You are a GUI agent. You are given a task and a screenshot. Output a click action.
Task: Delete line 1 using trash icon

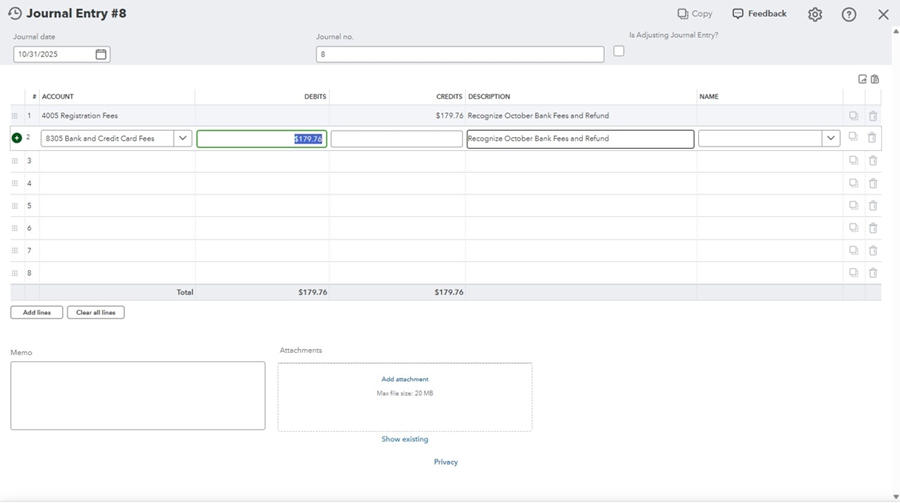tap(873, 116)
